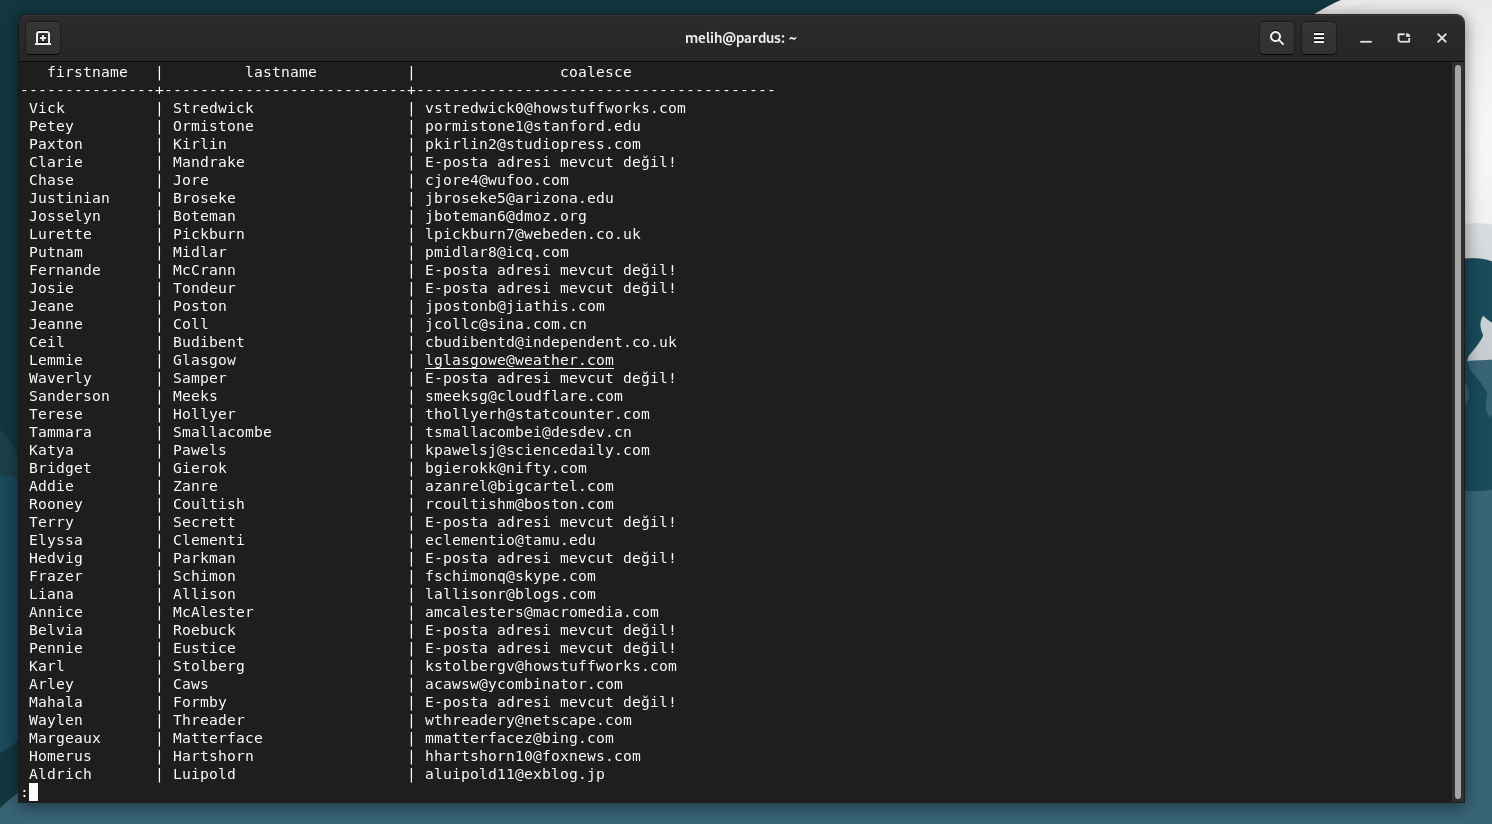Click the firstname Sanderson
The height and width of the screenshot is (824, 1492).
coord(69,396)
